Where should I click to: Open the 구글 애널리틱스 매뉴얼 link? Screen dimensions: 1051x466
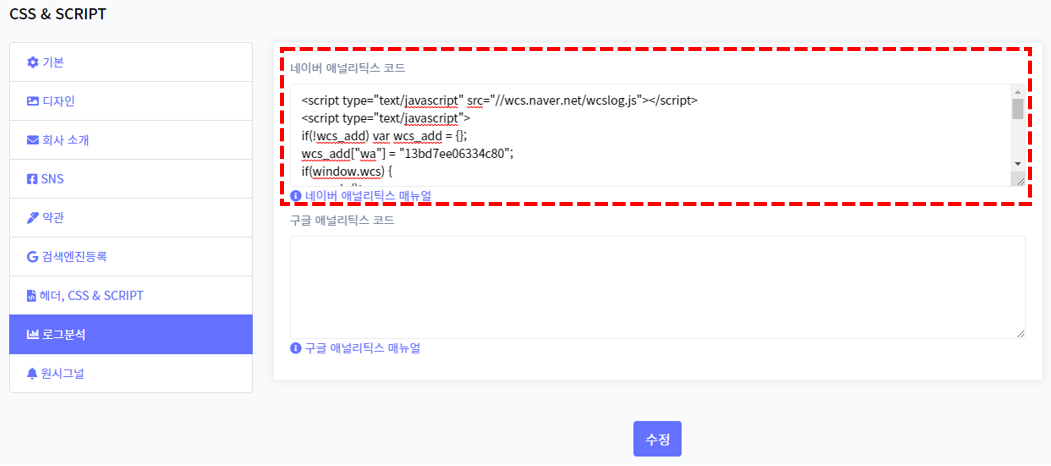click(x=363, y=348)
